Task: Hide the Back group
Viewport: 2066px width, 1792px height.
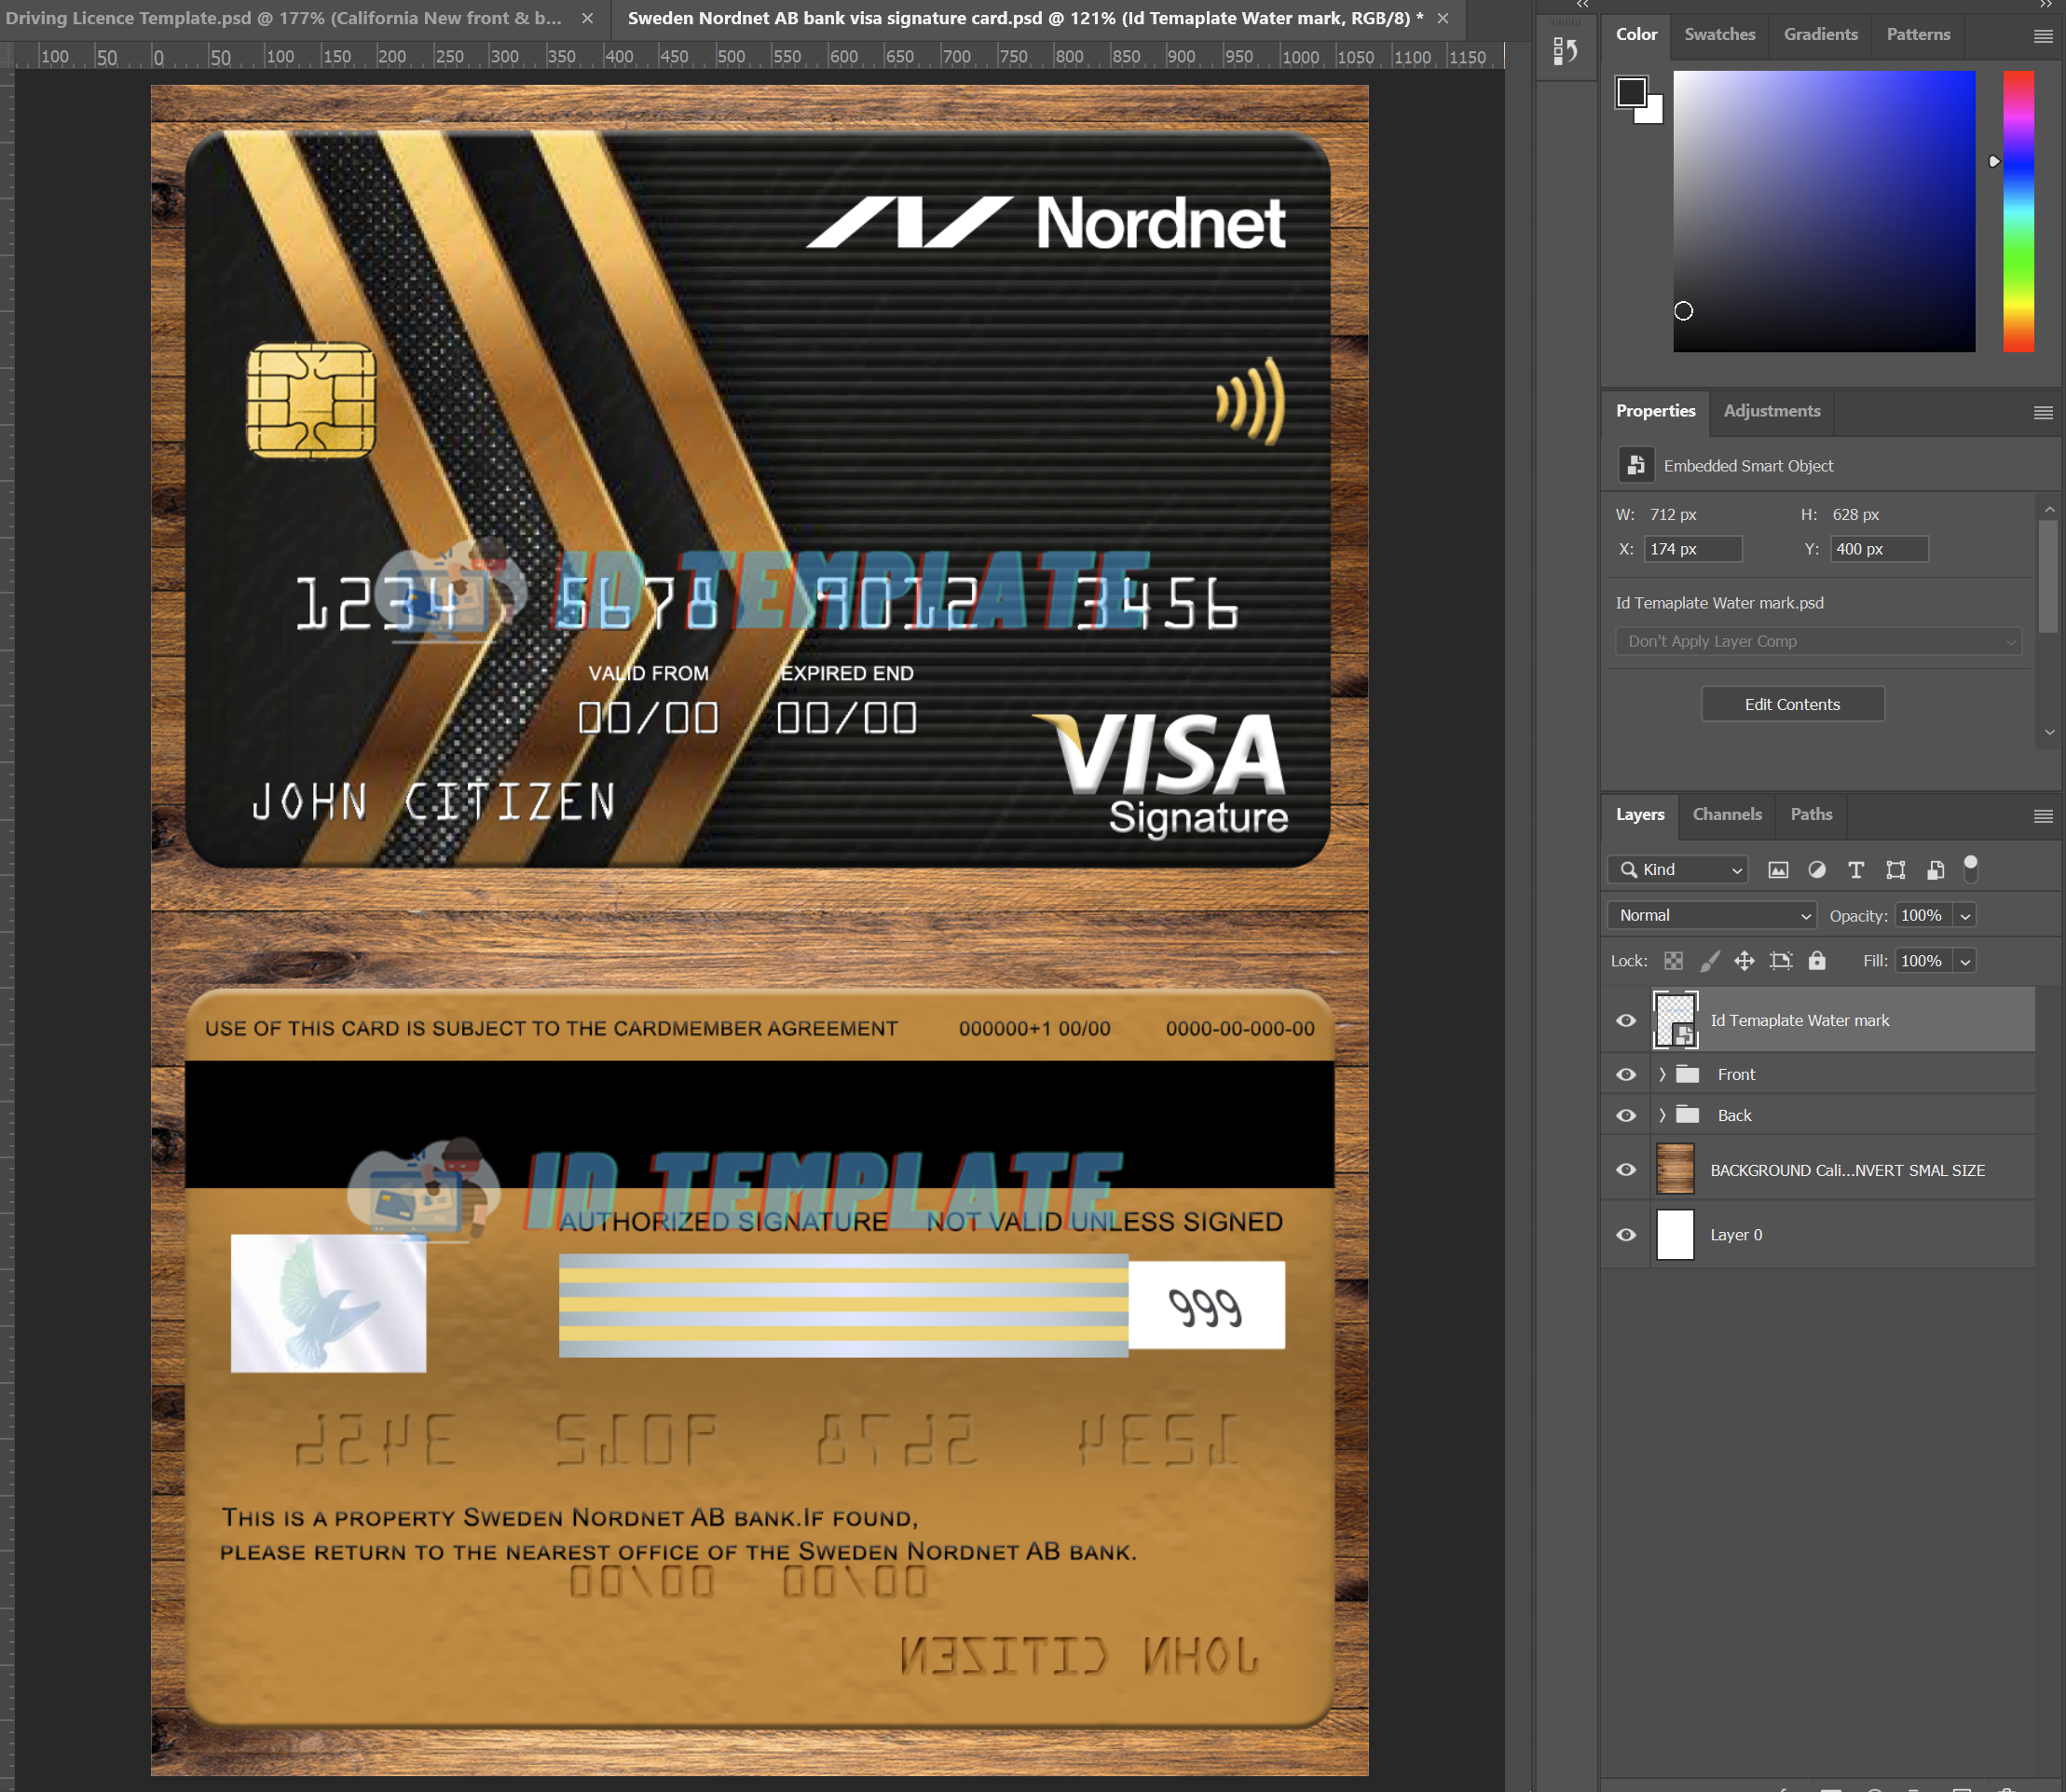Action: tap(1626, 1115)
